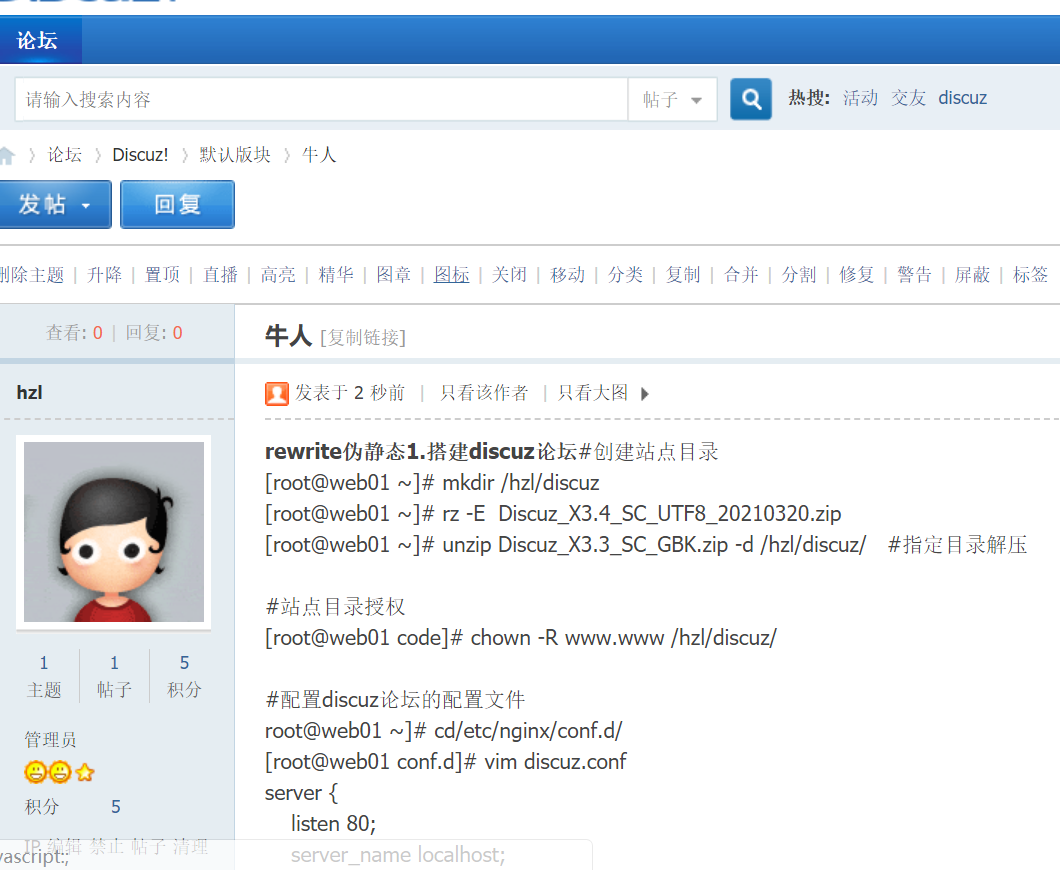Click the line 'chown -R www.www /hzl/discuz/'
The height and width of the screenshot is (870, 1060).
click(x=521, y=637)
